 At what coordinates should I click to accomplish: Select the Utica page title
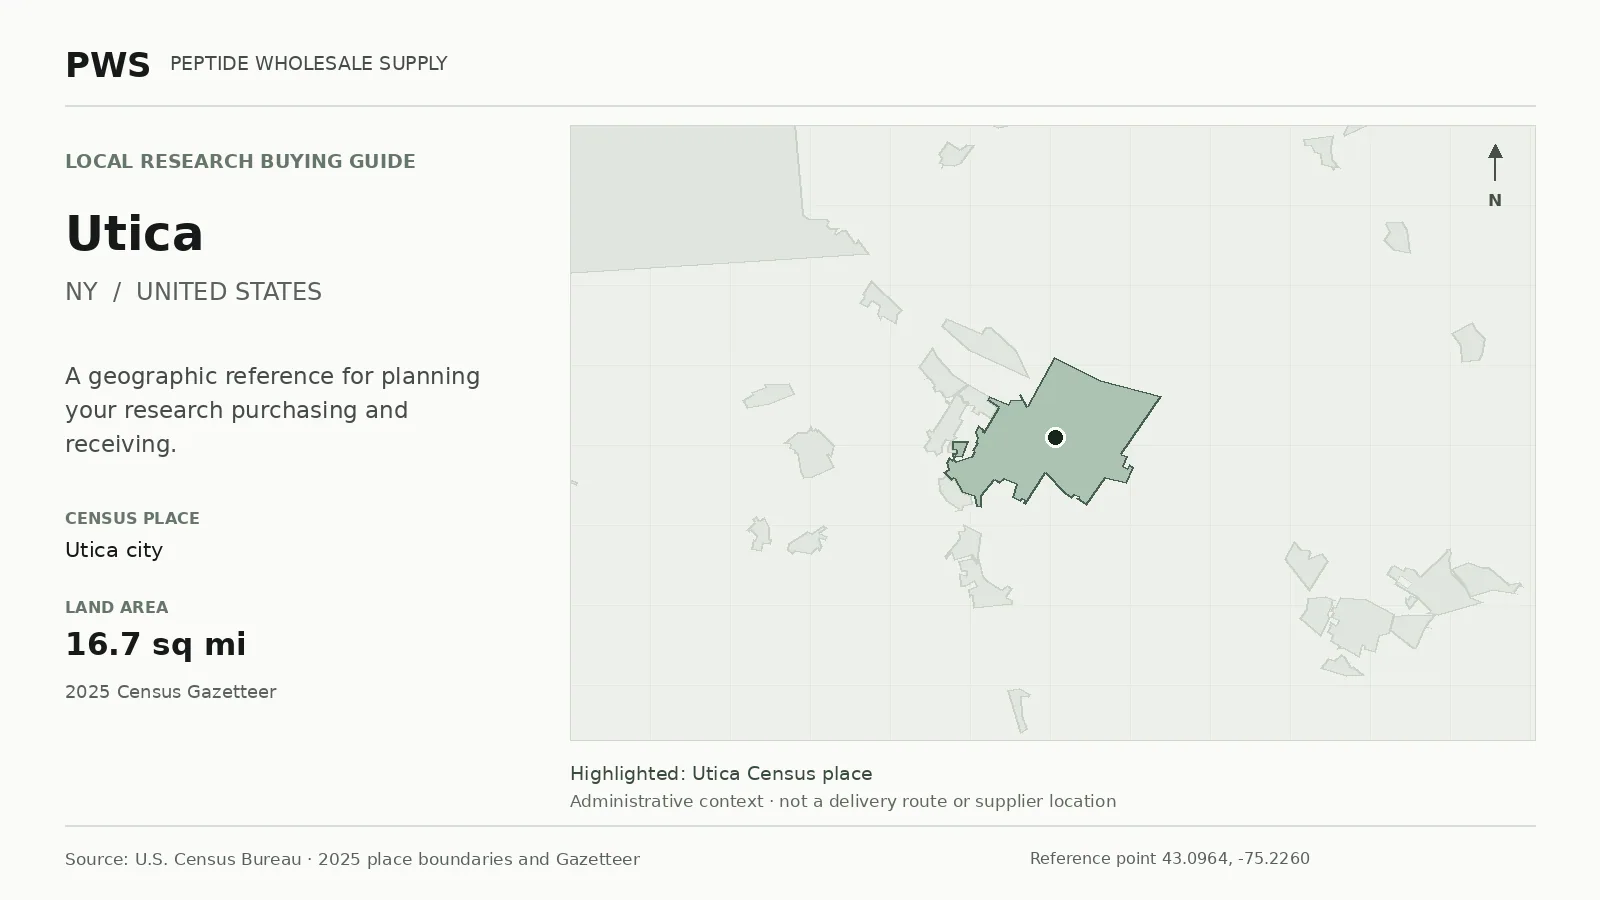pyautogui.click(x=134, y=233)
